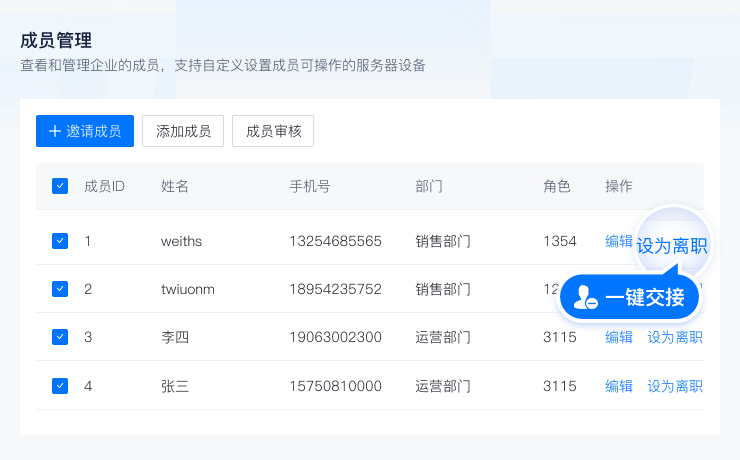The image size is (740, 460).
Task: Select the name cell weiths
Action: 181,241
